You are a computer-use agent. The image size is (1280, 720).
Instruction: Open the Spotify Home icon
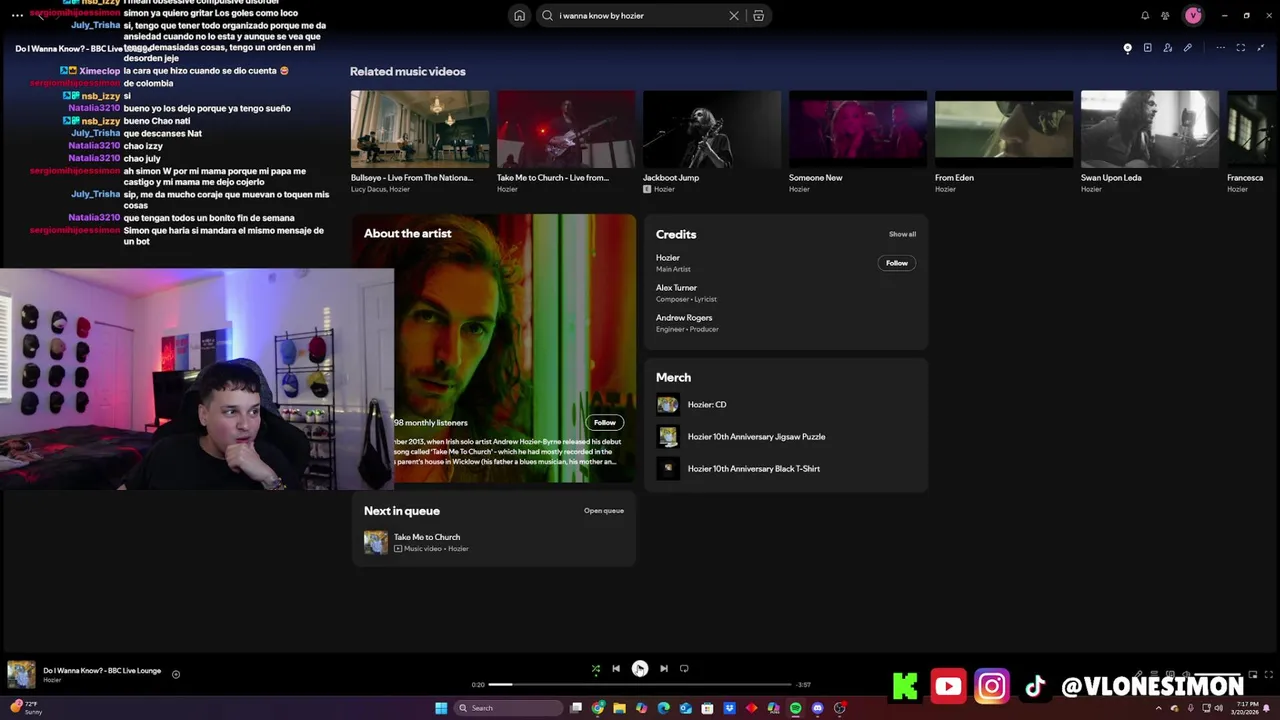coord(519,16)
